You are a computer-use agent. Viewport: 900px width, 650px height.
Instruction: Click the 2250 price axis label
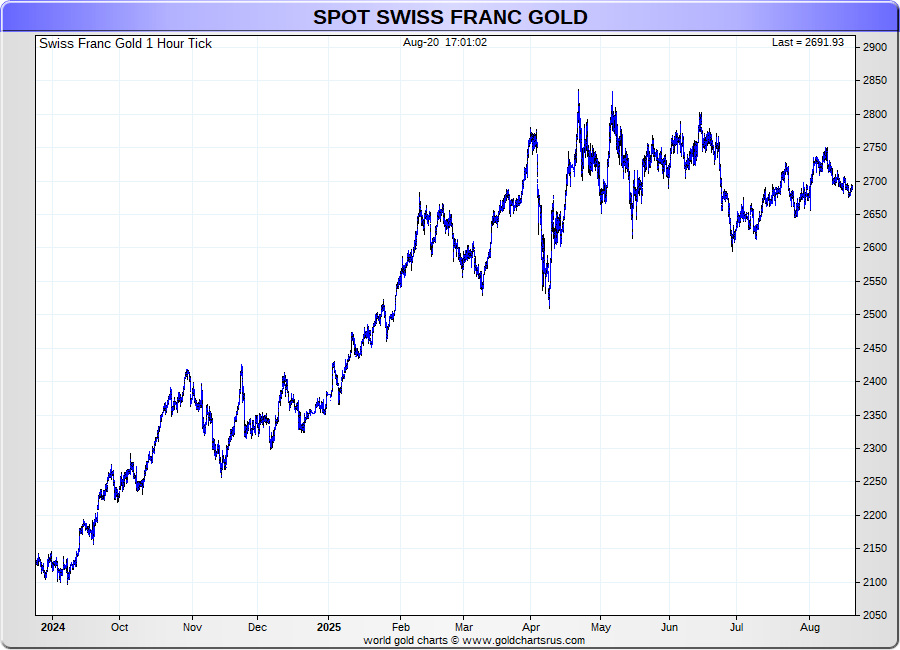[x=875, y=482]
